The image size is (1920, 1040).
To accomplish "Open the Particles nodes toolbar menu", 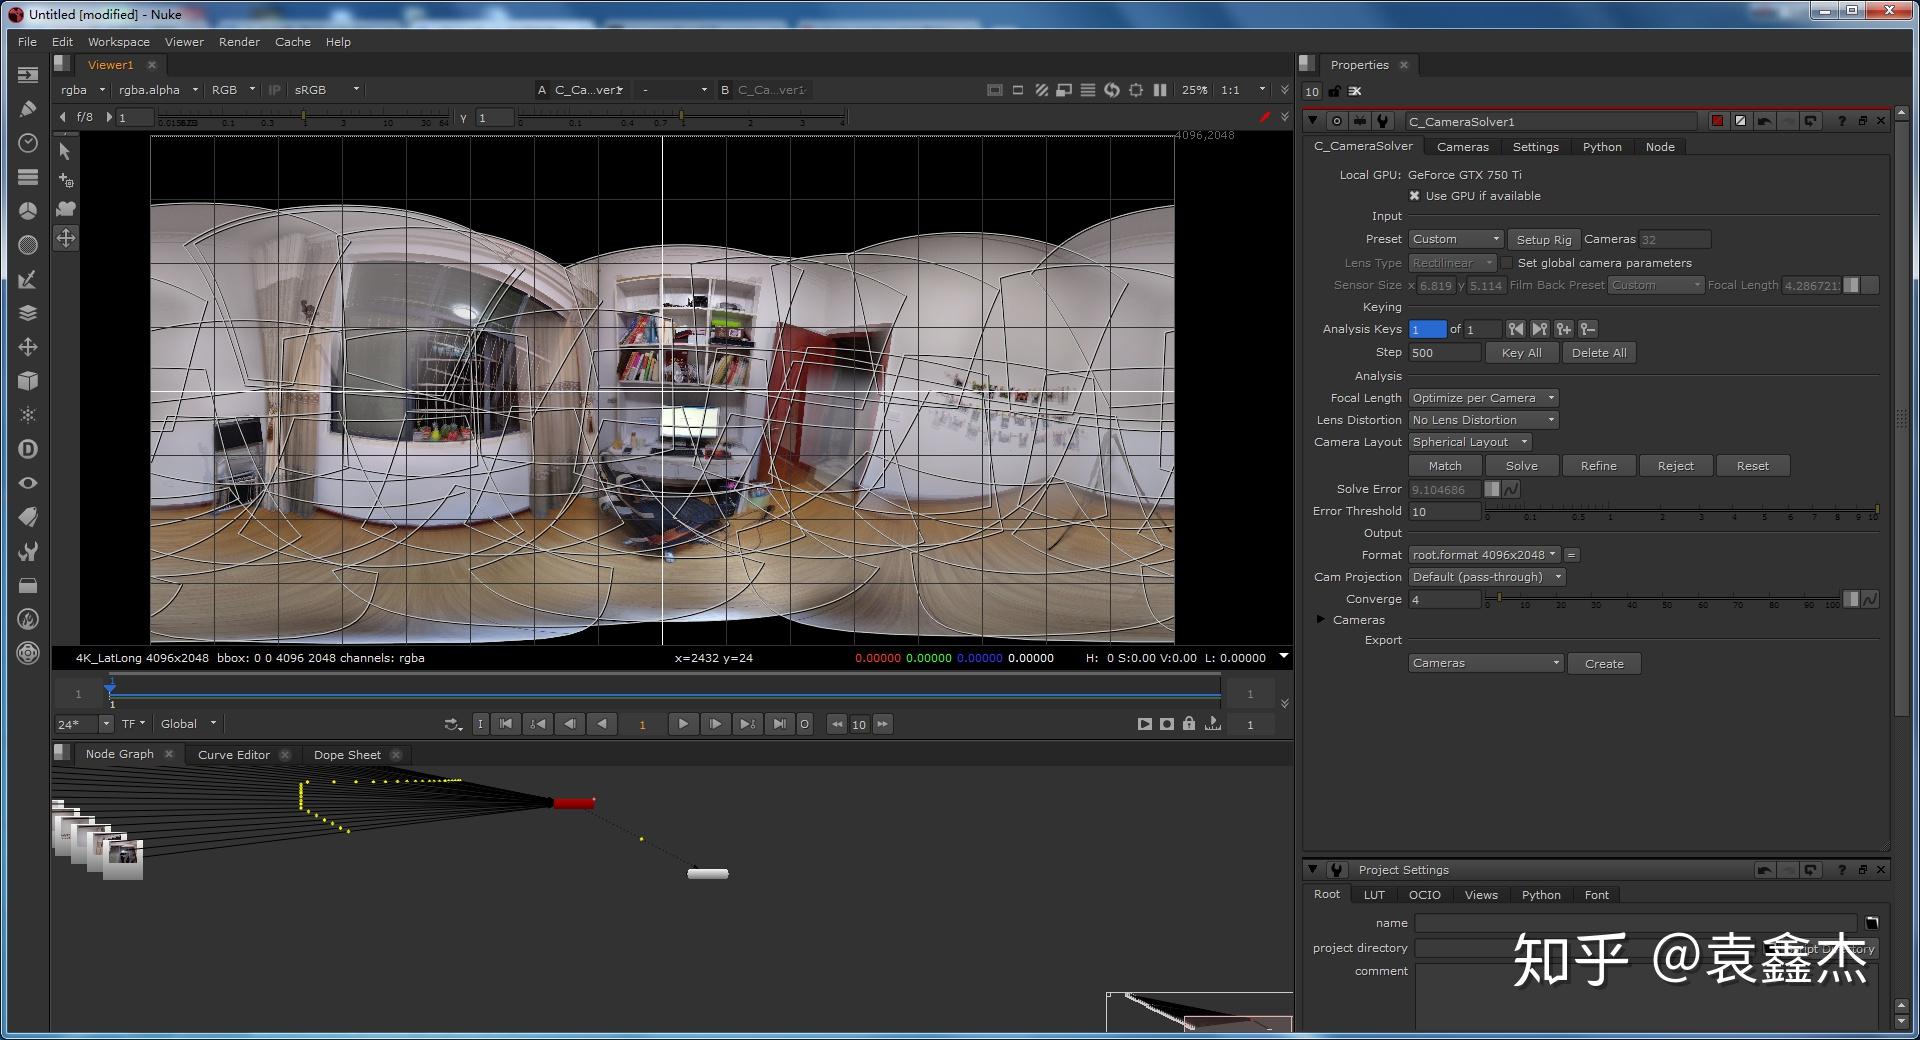I will pos(28,415).
